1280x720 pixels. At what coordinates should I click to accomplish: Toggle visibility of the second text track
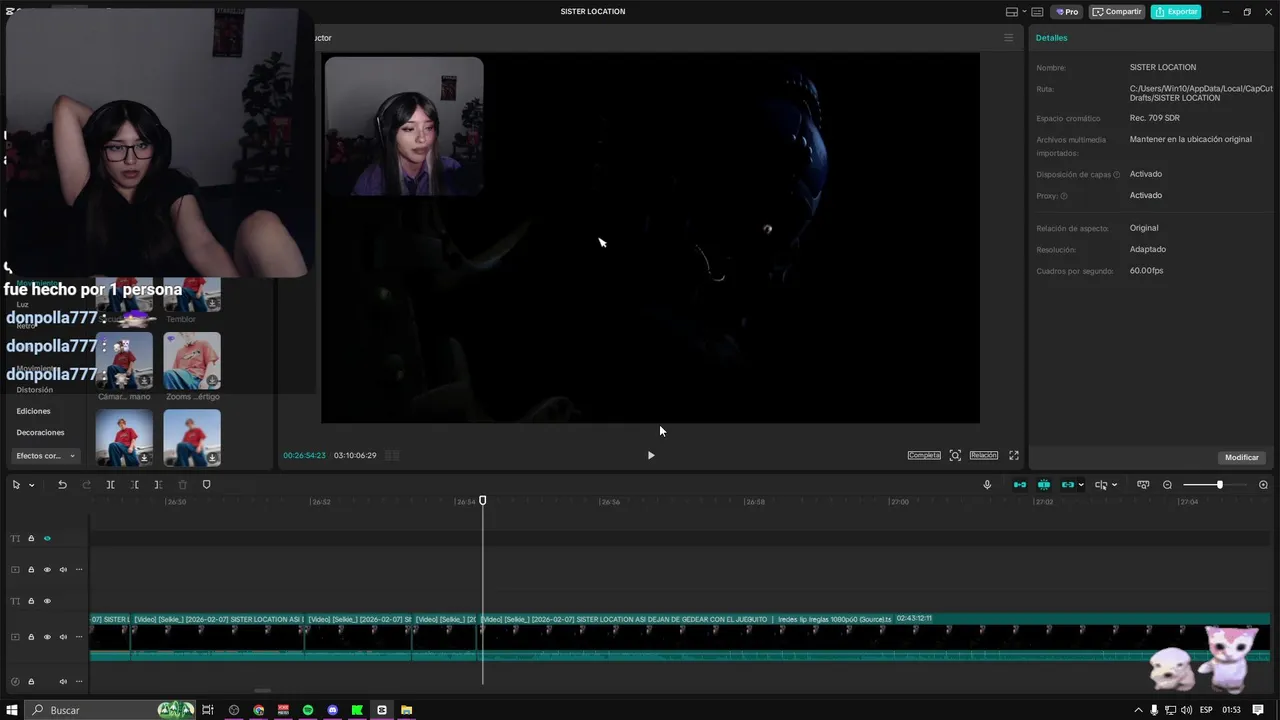tap(47, 601)
